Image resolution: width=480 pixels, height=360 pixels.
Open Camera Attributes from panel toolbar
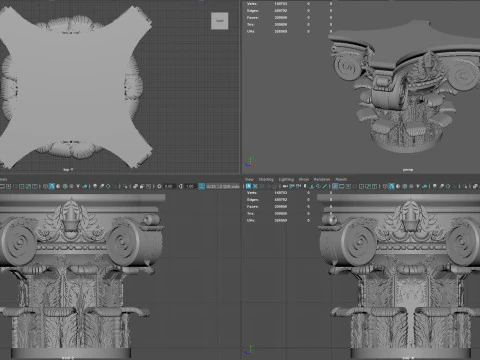262,186
